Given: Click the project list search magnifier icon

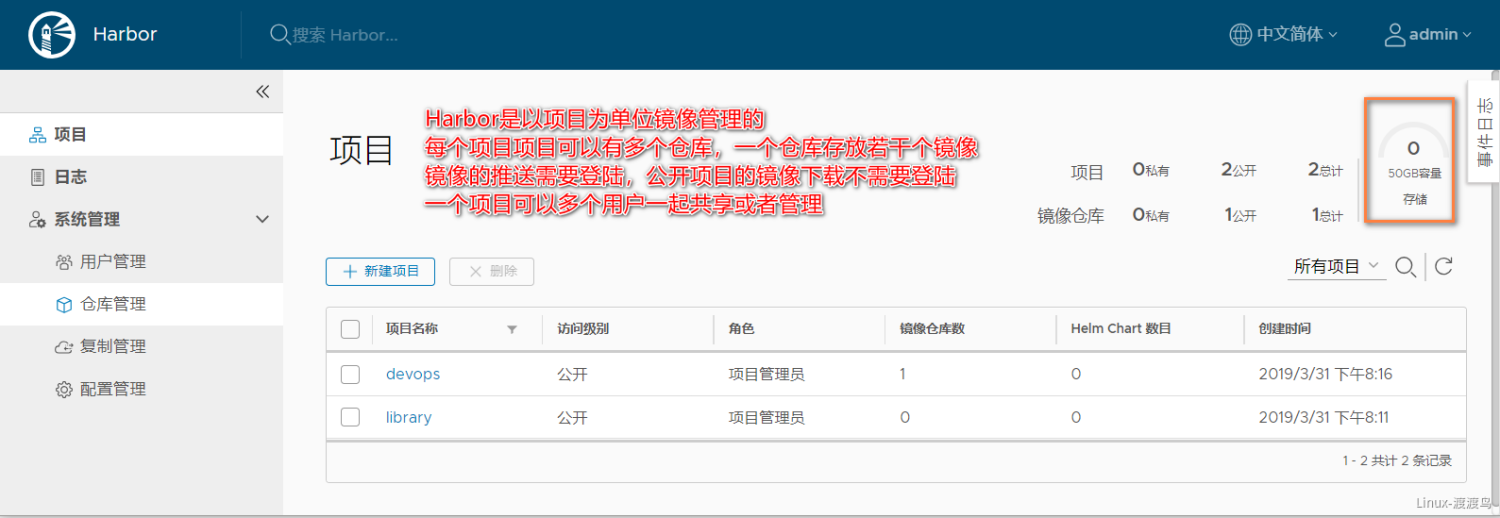Looking at the screenshot, I should click(x=1405, y=266).
